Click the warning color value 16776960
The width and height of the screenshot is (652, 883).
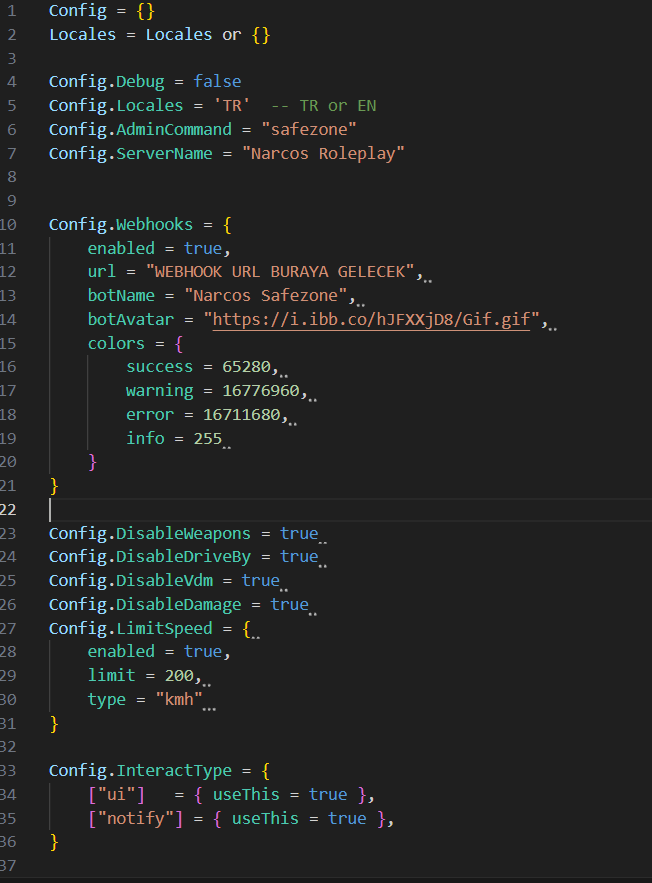261,390
